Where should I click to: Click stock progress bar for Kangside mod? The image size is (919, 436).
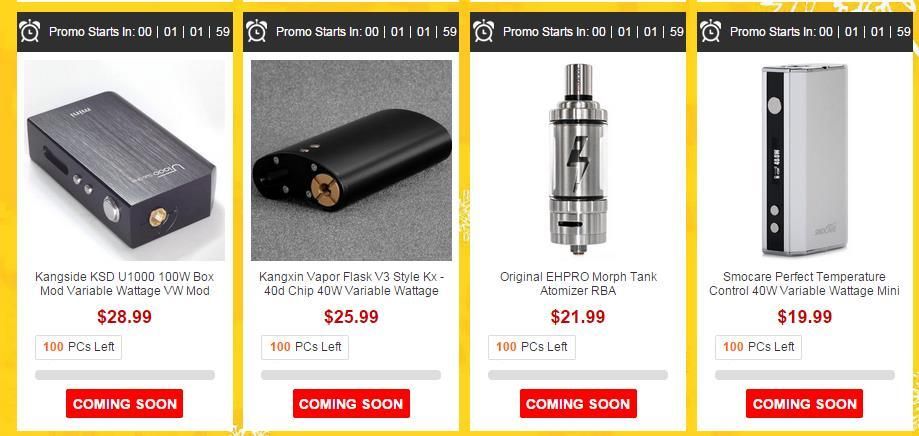tap(125, 375)
